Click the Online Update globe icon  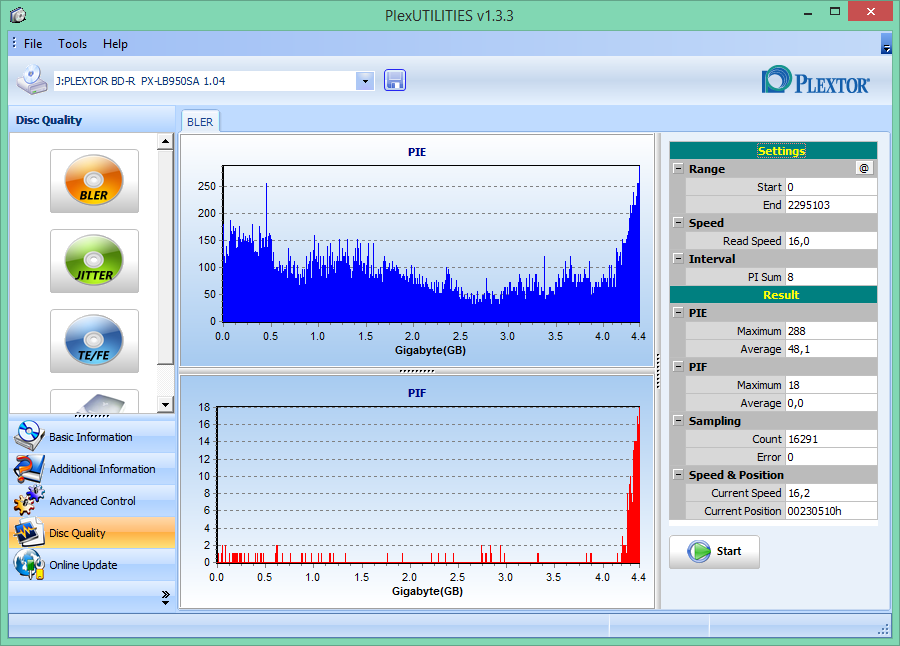pyautogui.click(x=29, y=564)
